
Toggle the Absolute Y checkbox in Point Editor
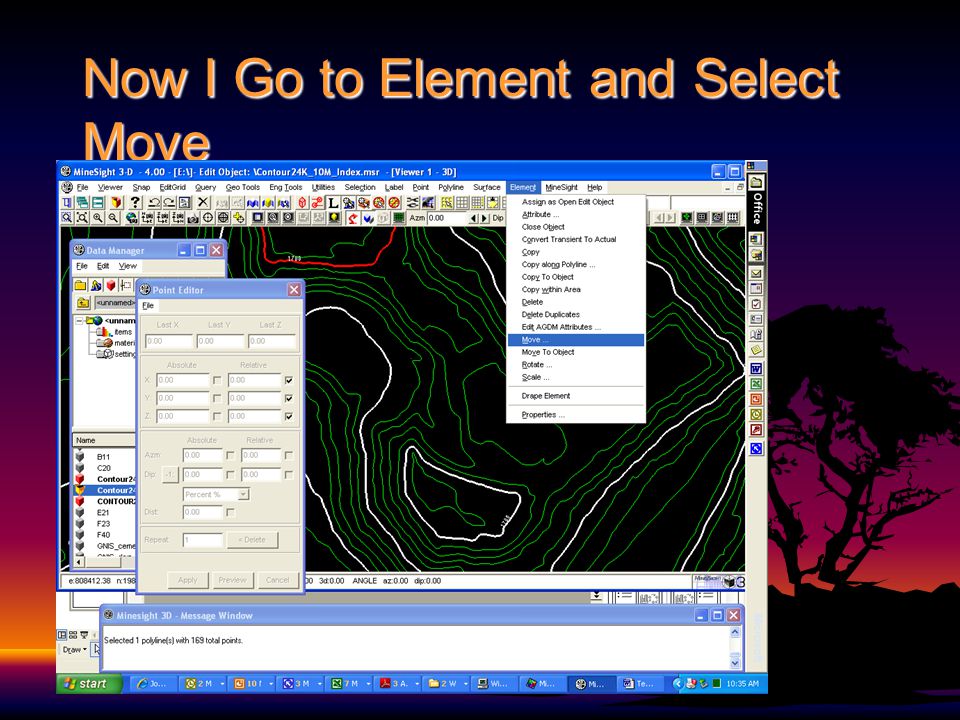(217, 398)
